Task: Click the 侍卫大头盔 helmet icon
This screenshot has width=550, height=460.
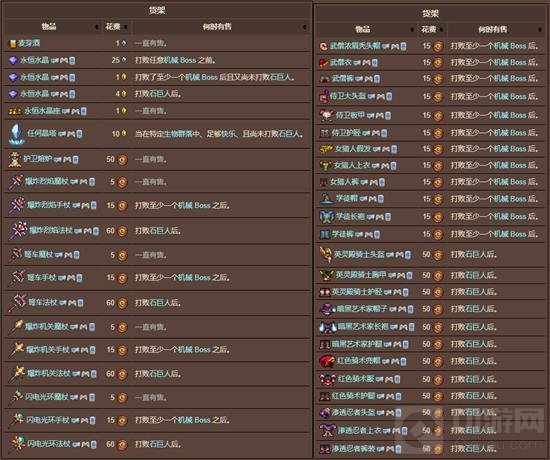Action: point(323,96)
